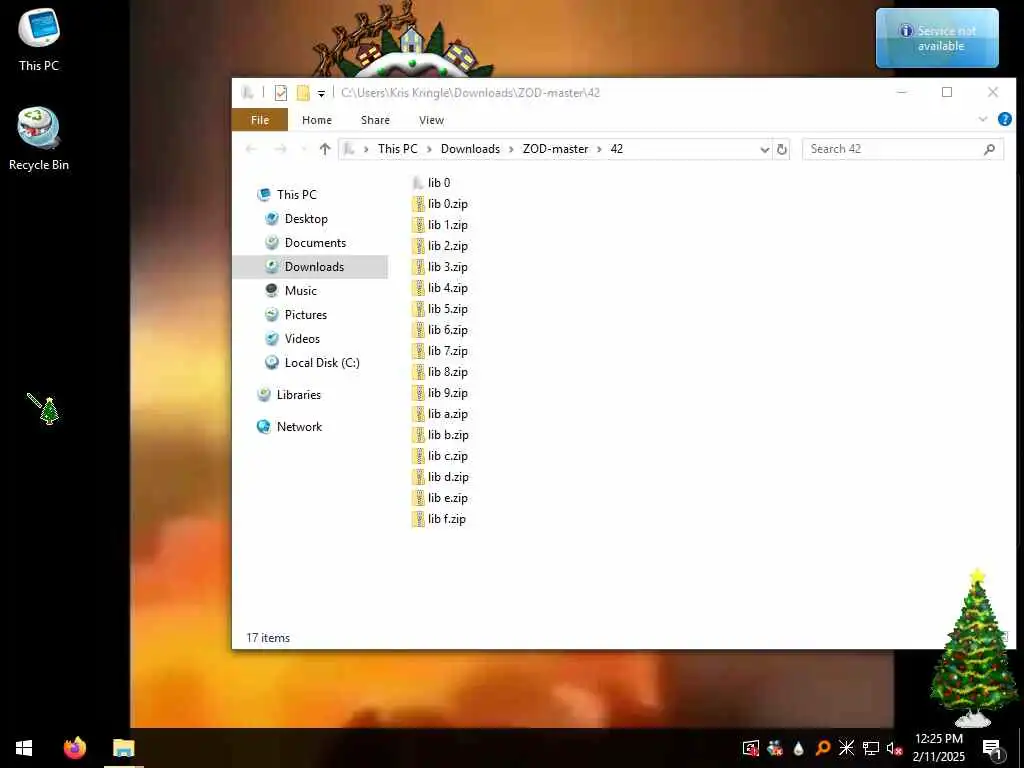Select This PC in navigation pane
Viewport: 1024px width, 768px height.
296,195
